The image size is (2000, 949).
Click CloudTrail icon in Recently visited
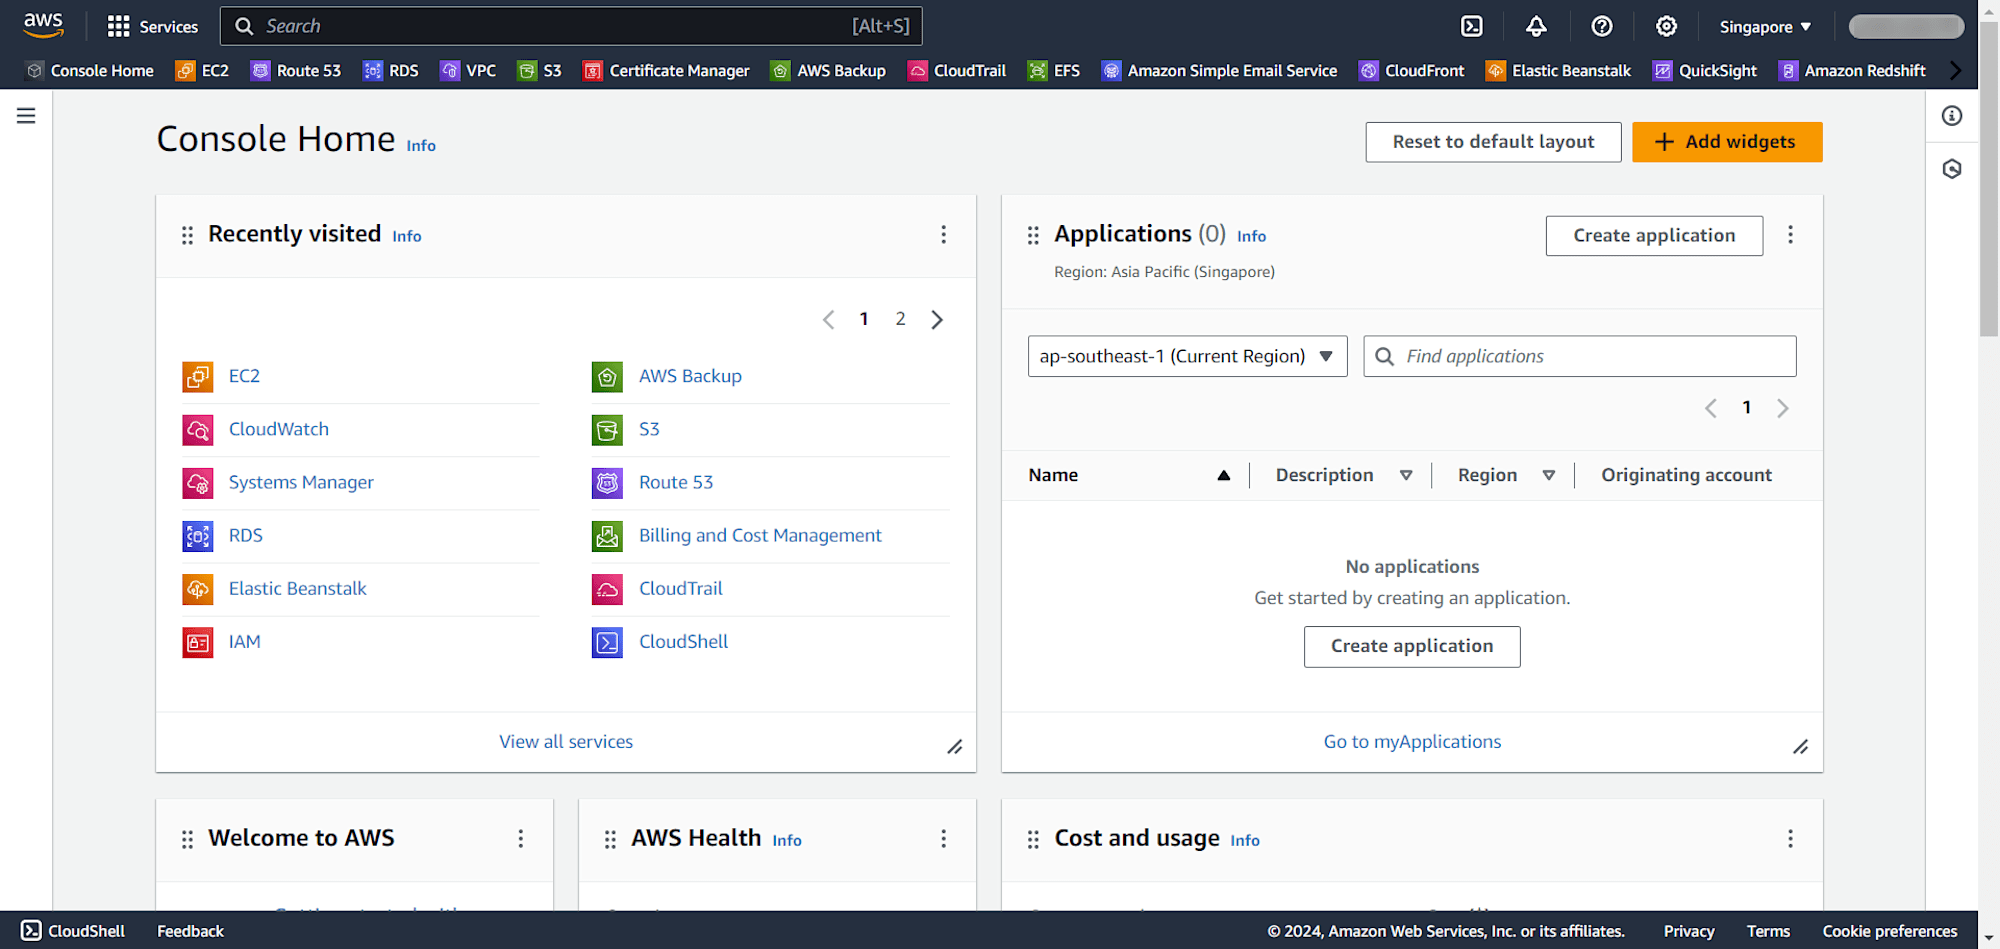coord(607,589)
